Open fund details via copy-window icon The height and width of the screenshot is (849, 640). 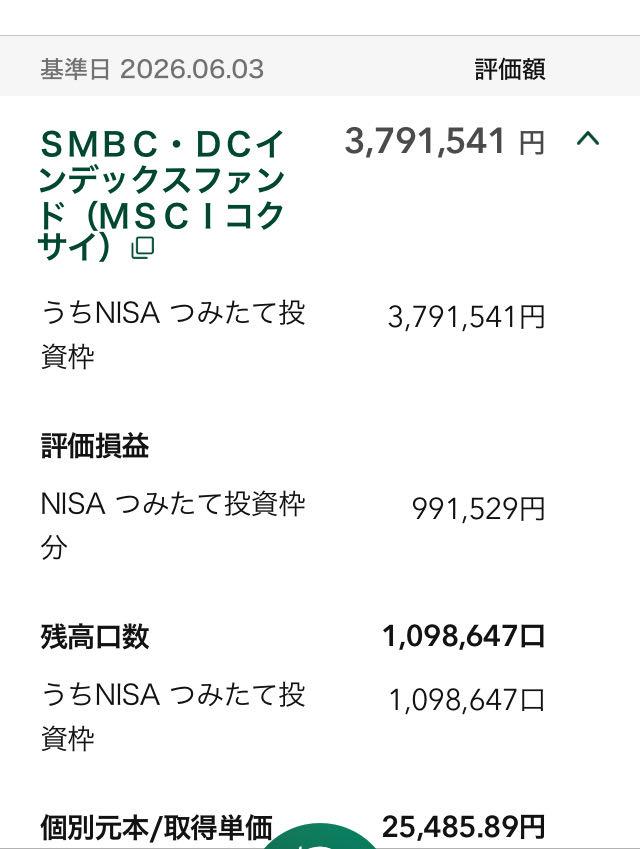pyautogui.click(x=143, y=248)
